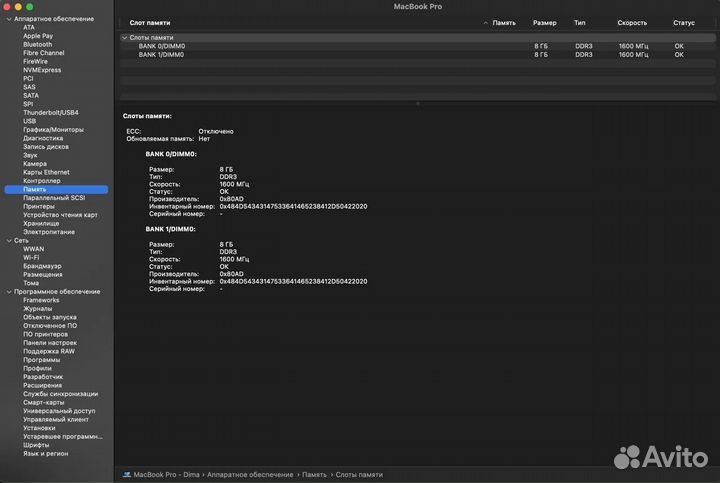
Task: Select Звук in sidebar
Action: [30, 155]
